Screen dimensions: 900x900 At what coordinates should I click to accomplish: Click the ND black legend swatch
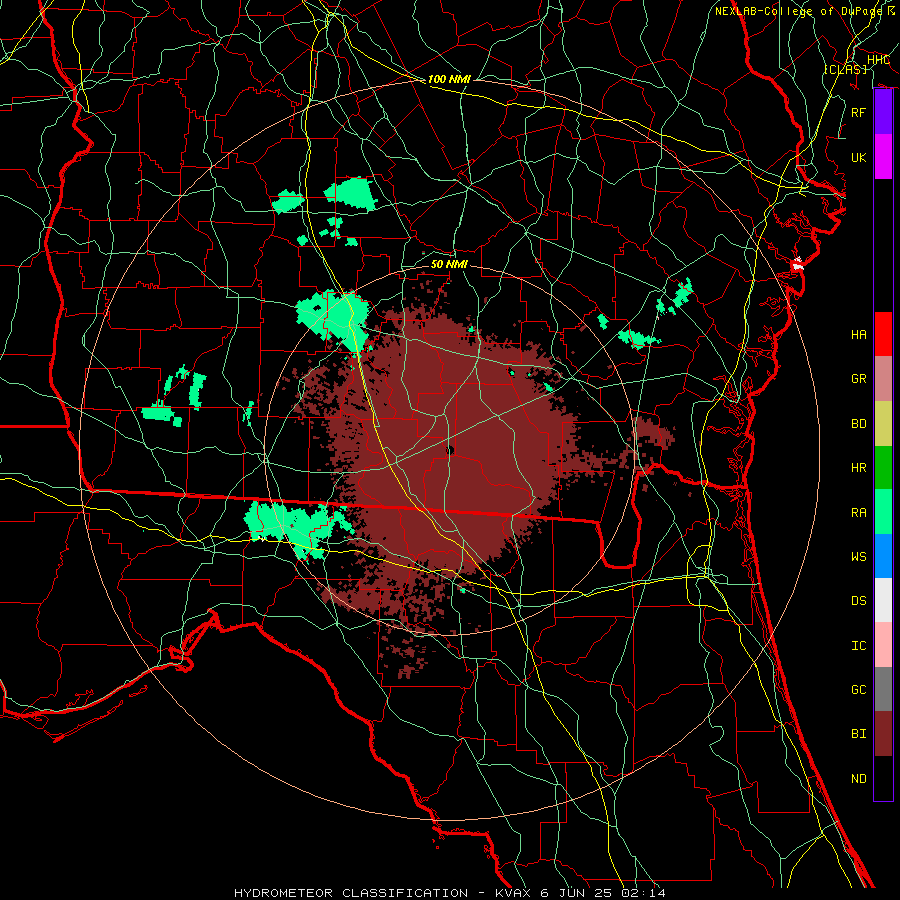(x=883, y=778)
